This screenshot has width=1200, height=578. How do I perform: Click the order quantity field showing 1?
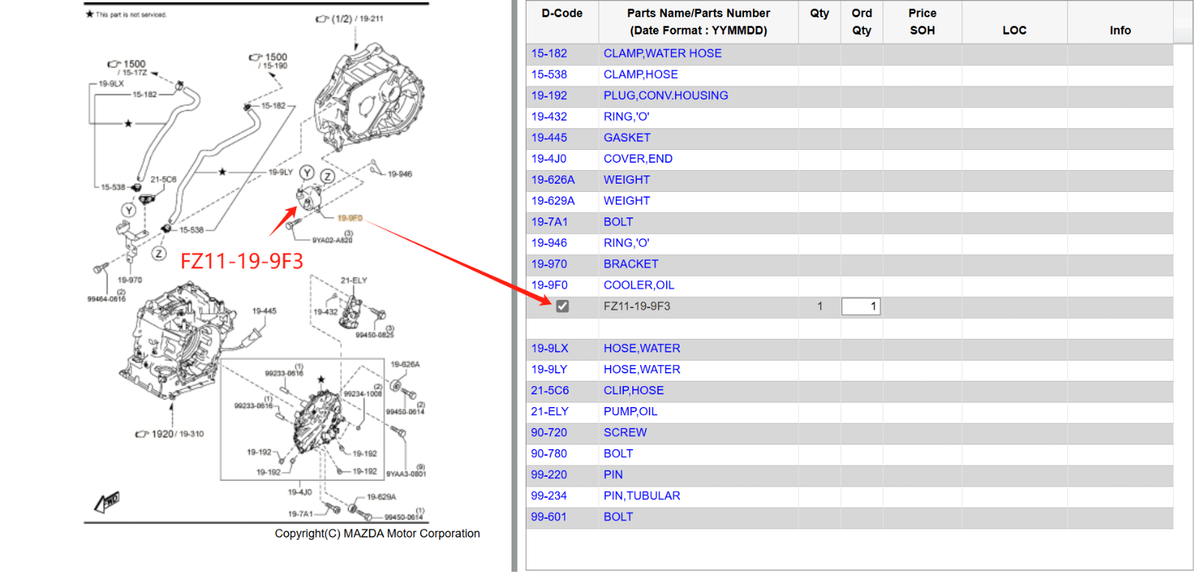pyautogui.click(x=860, y=306)
